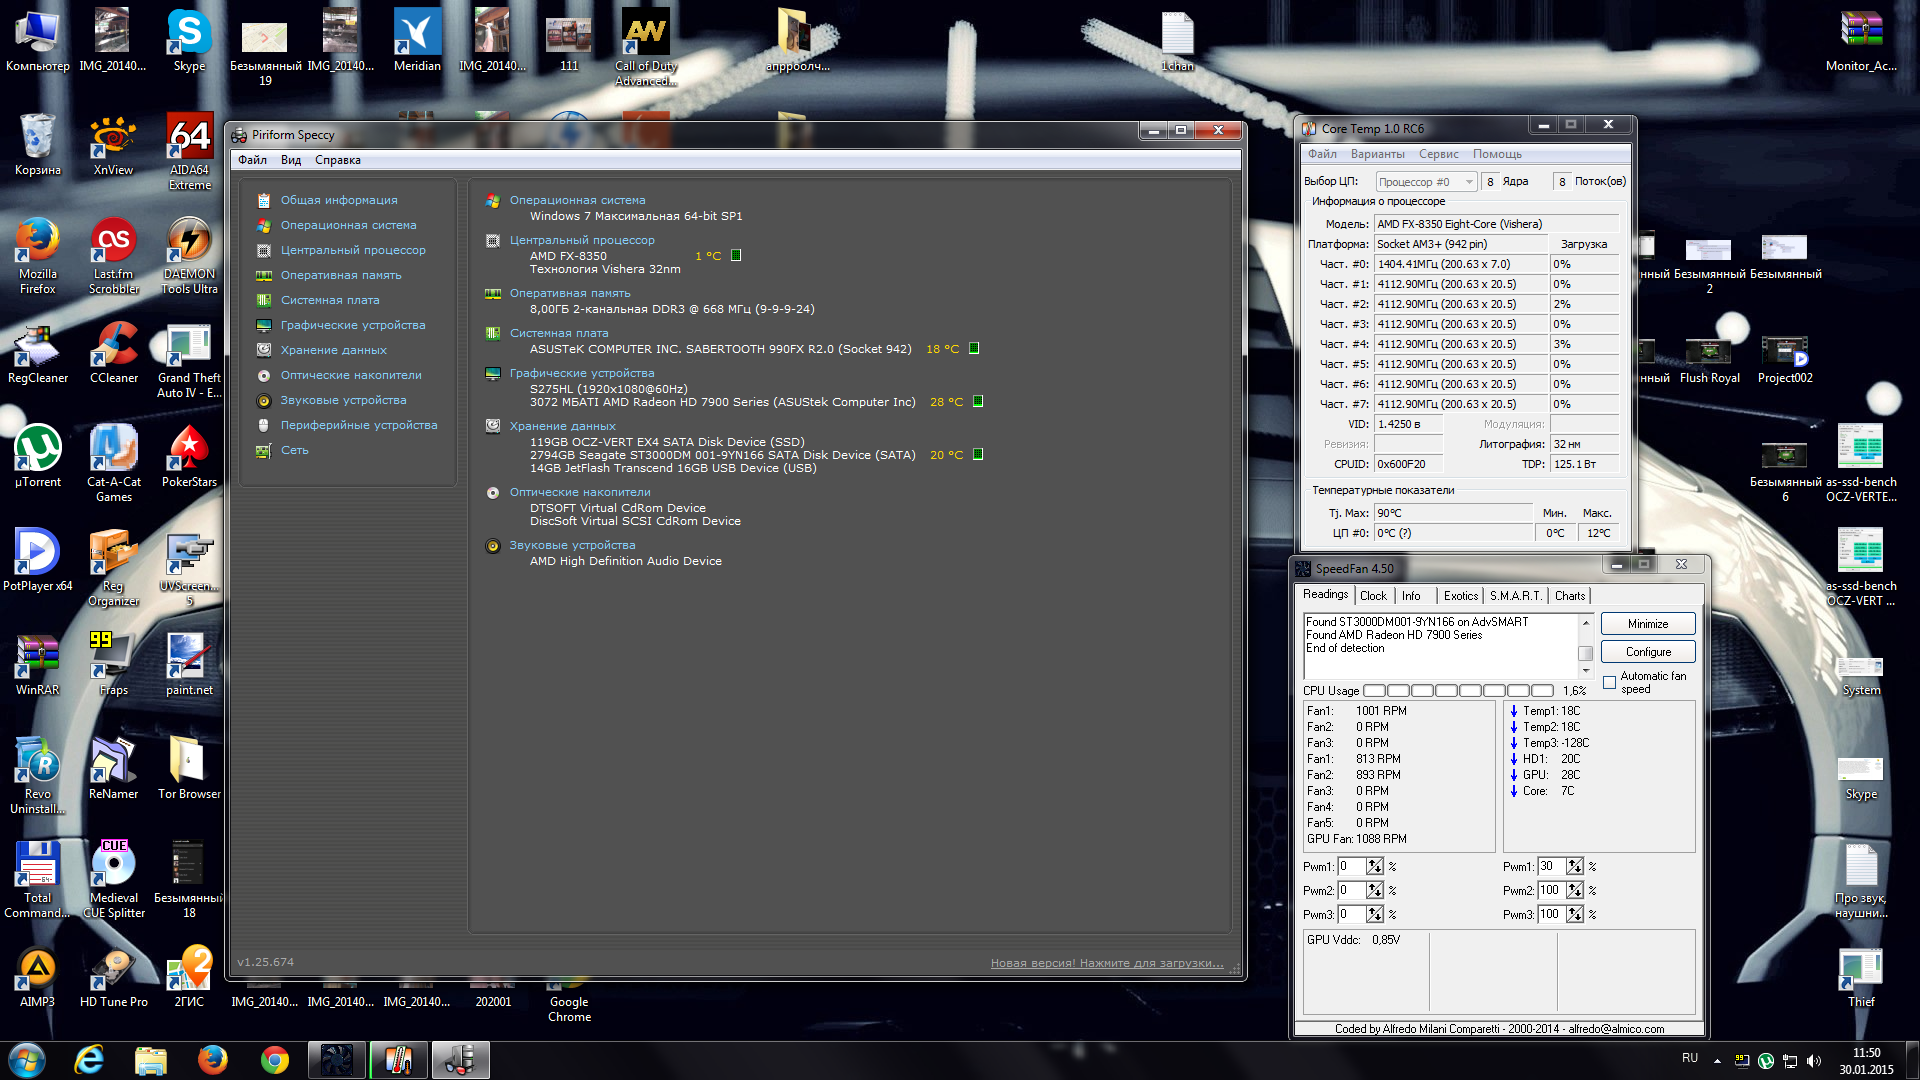Adjust the right Pwm3 spinner (value 100)
The image size is (1920, 1080).
point(1575,914)
